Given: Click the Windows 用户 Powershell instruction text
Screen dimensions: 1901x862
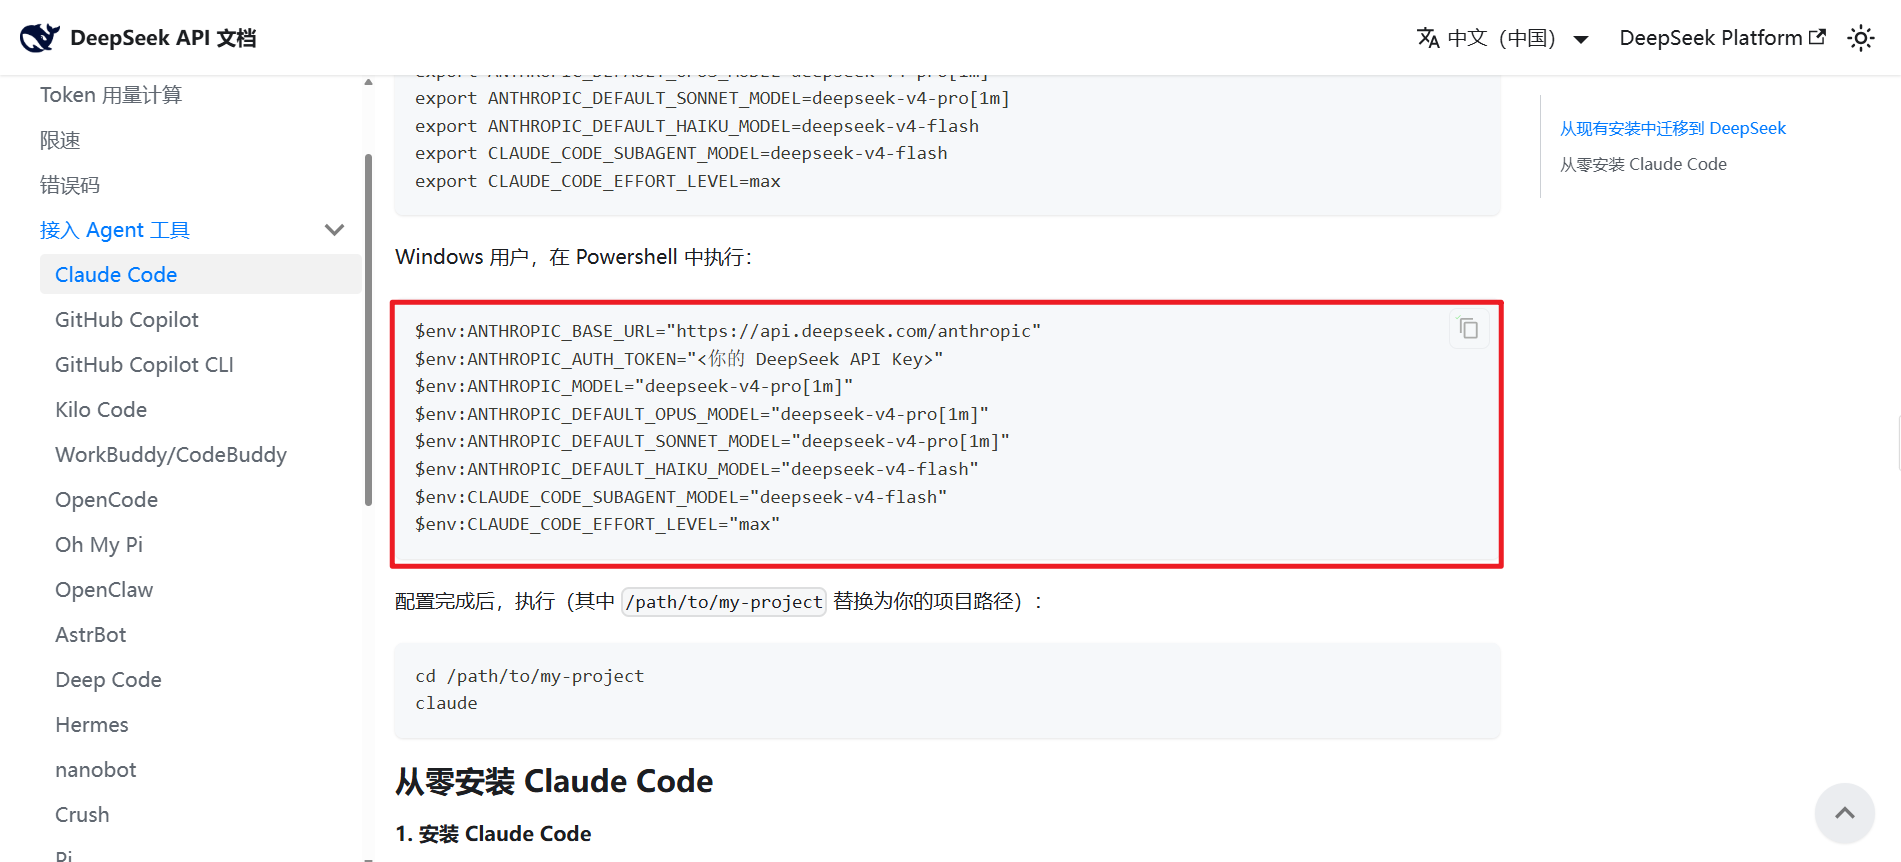Looking at the screenshot, I should [573, 257].
